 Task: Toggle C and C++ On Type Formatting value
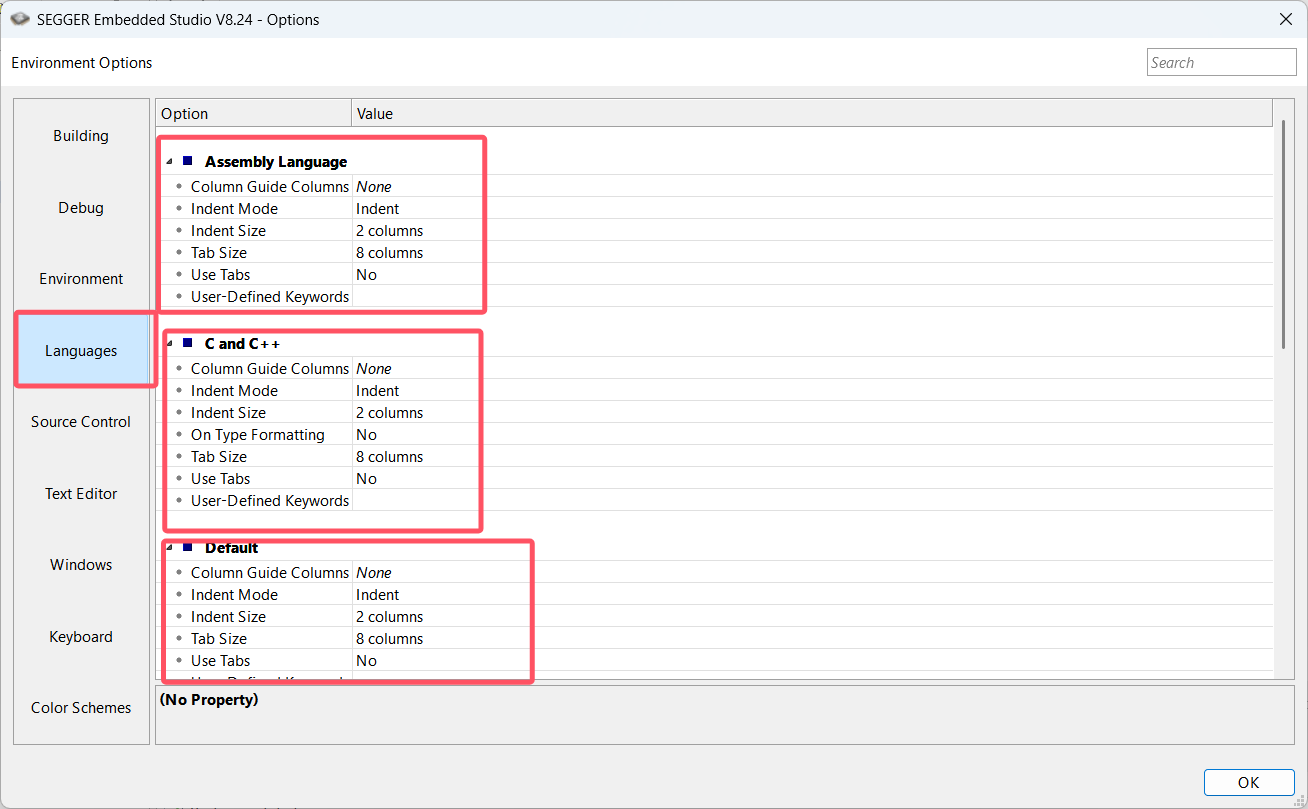click(812, 435)
